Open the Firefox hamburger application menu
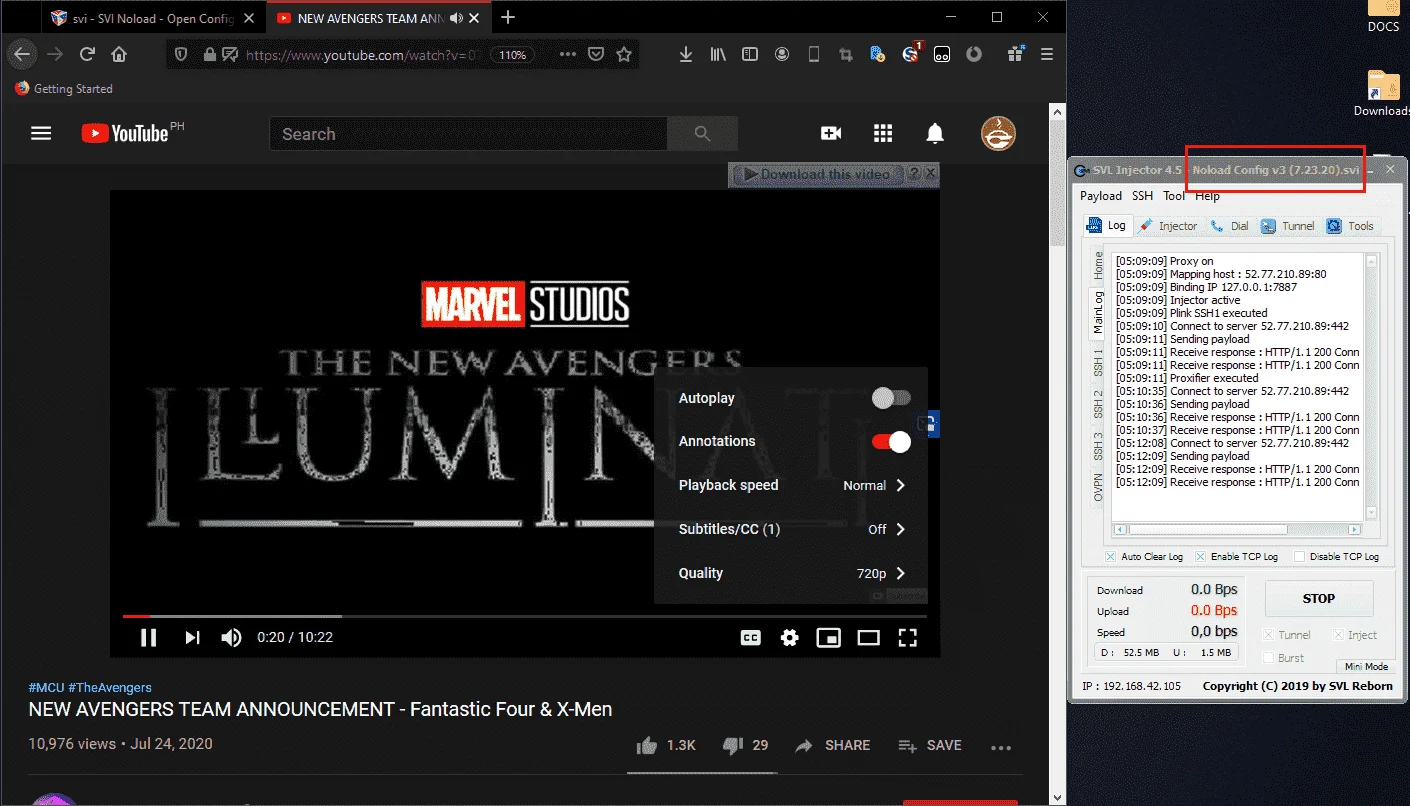The image size is (1410, 806). 1046,55
